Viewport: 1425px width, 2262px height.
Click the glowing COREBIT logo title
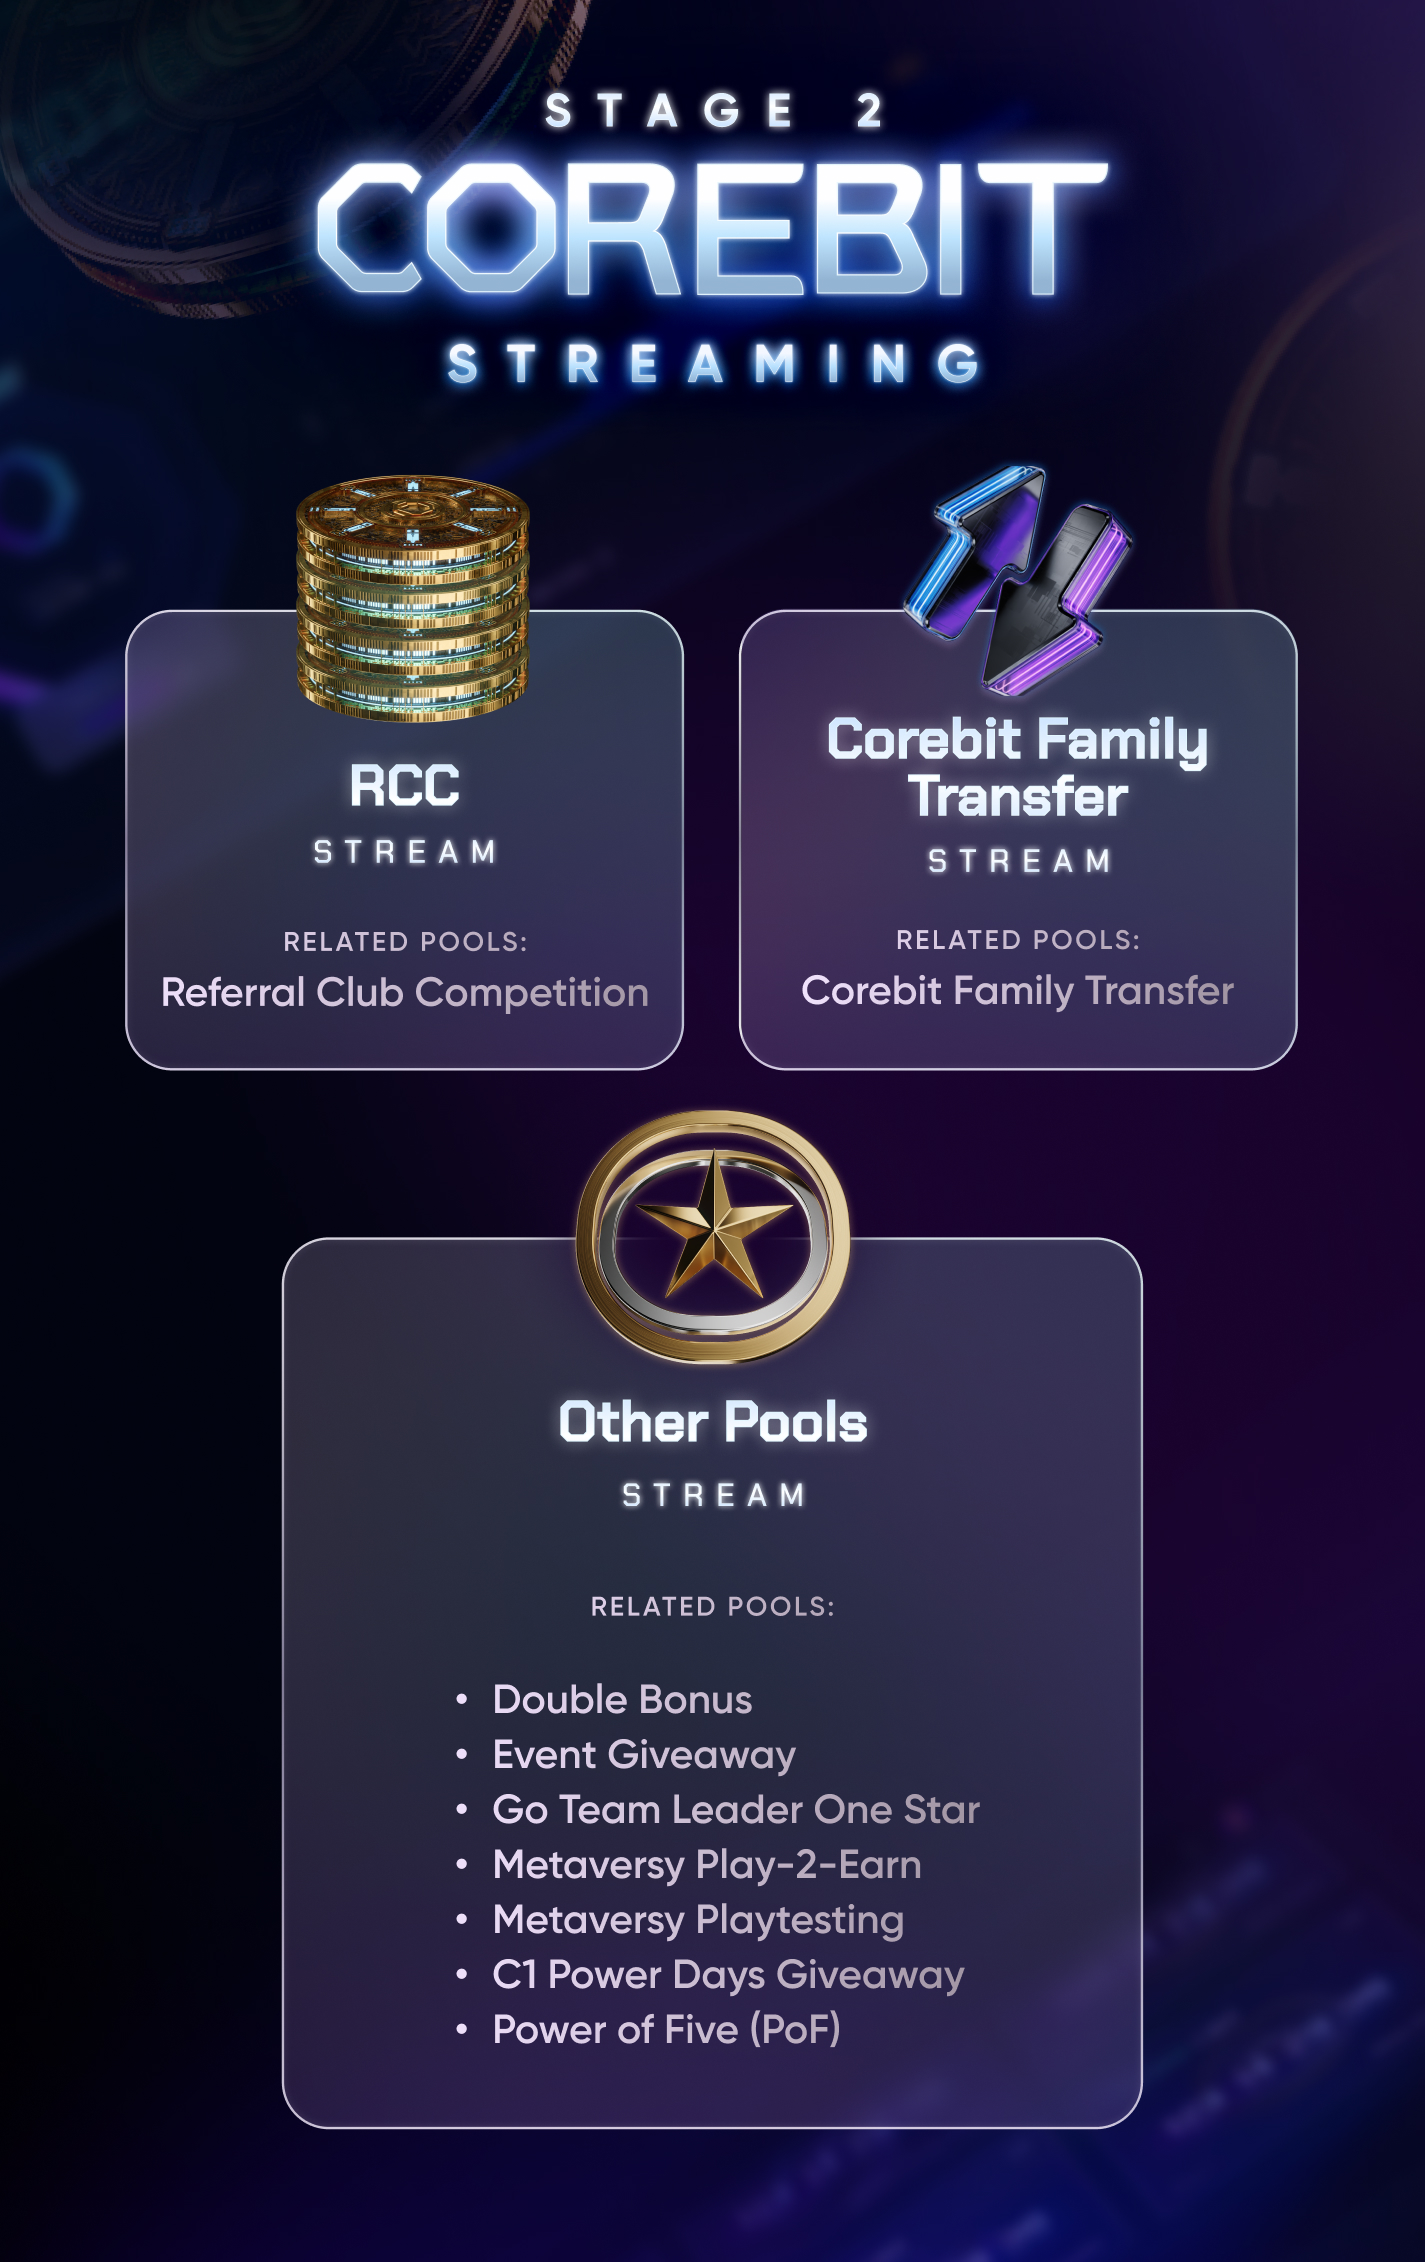pyautogui.click(x=712, y=230)
